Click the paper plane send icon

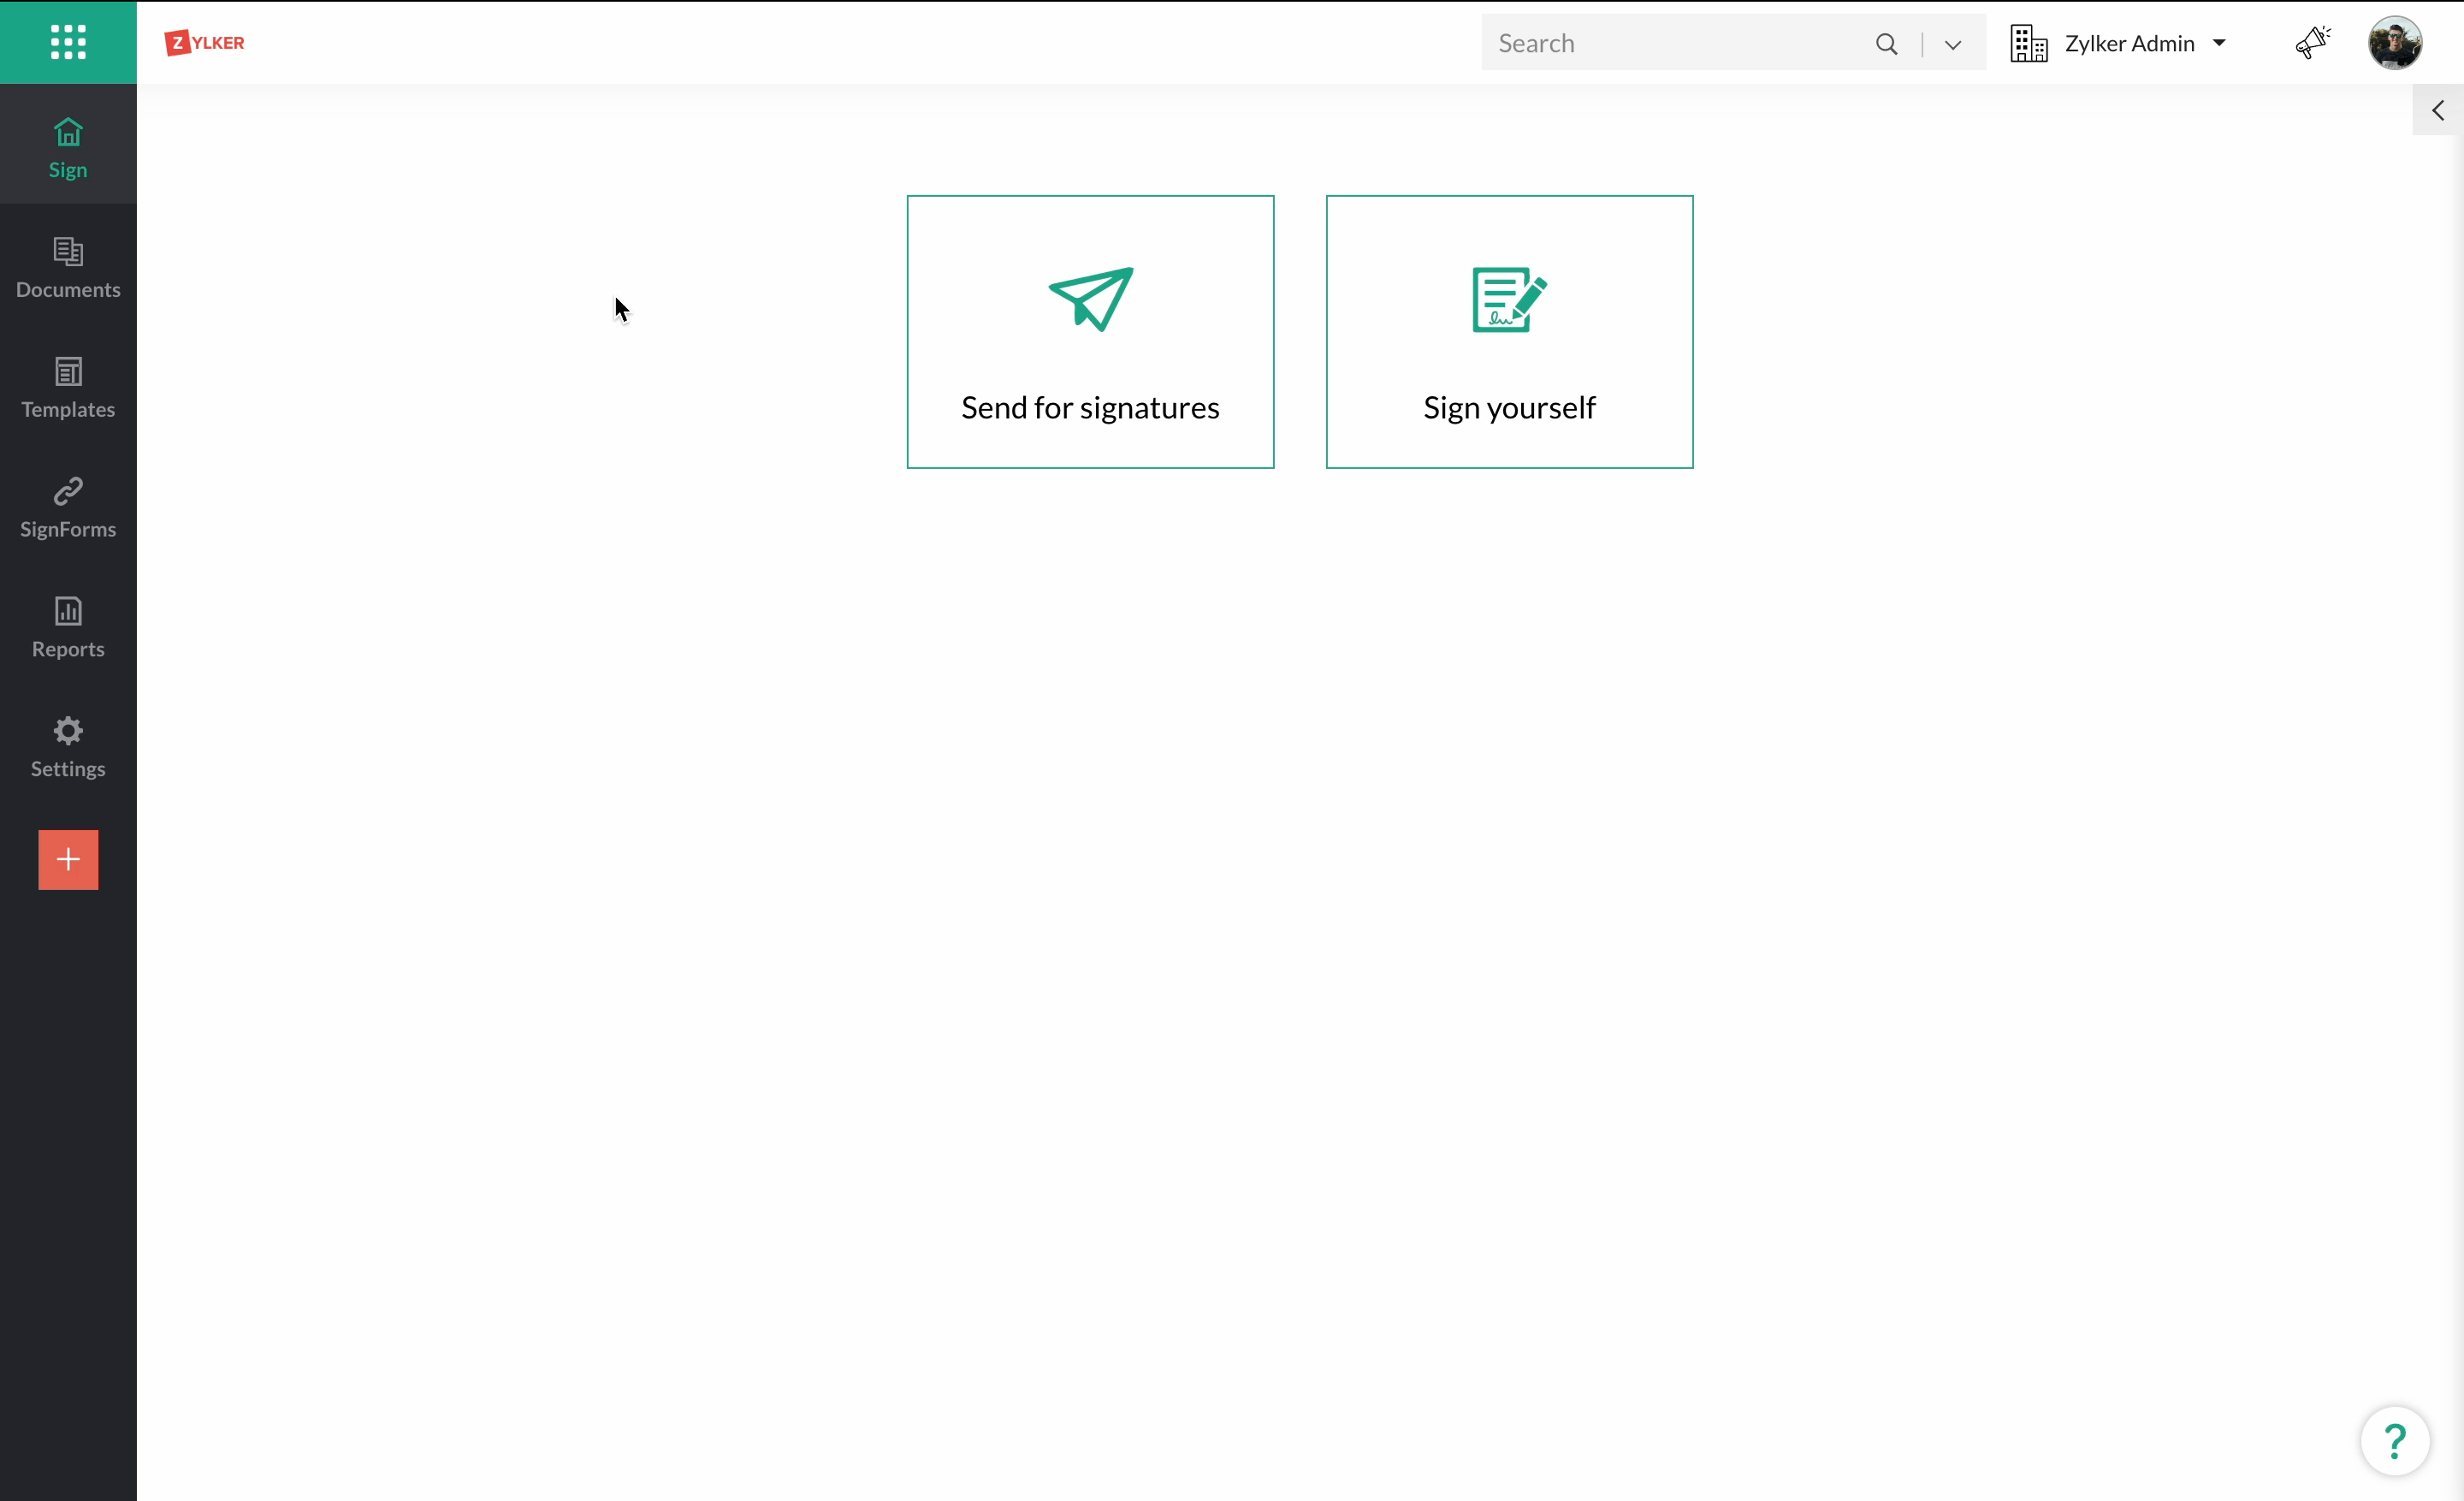point(1091,299)
